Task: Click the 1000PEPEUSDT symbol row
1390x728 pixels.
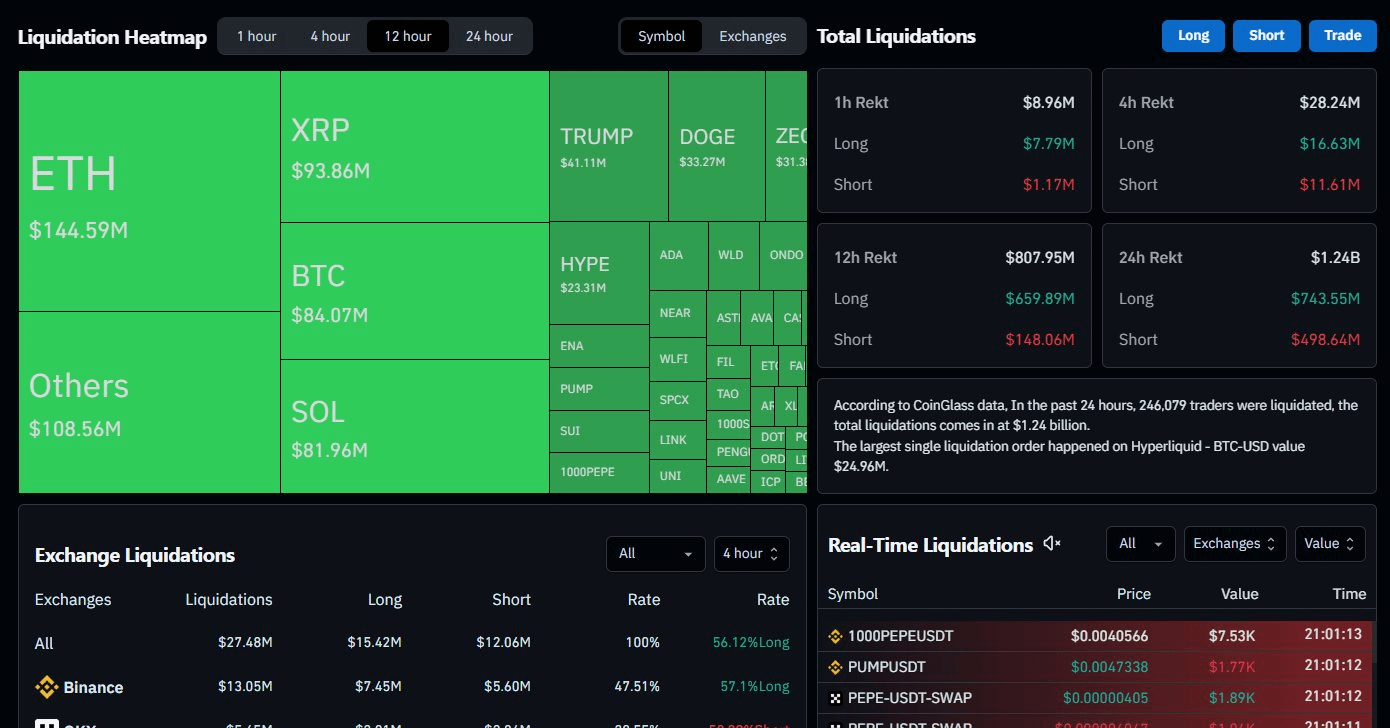Action: 1097,636
